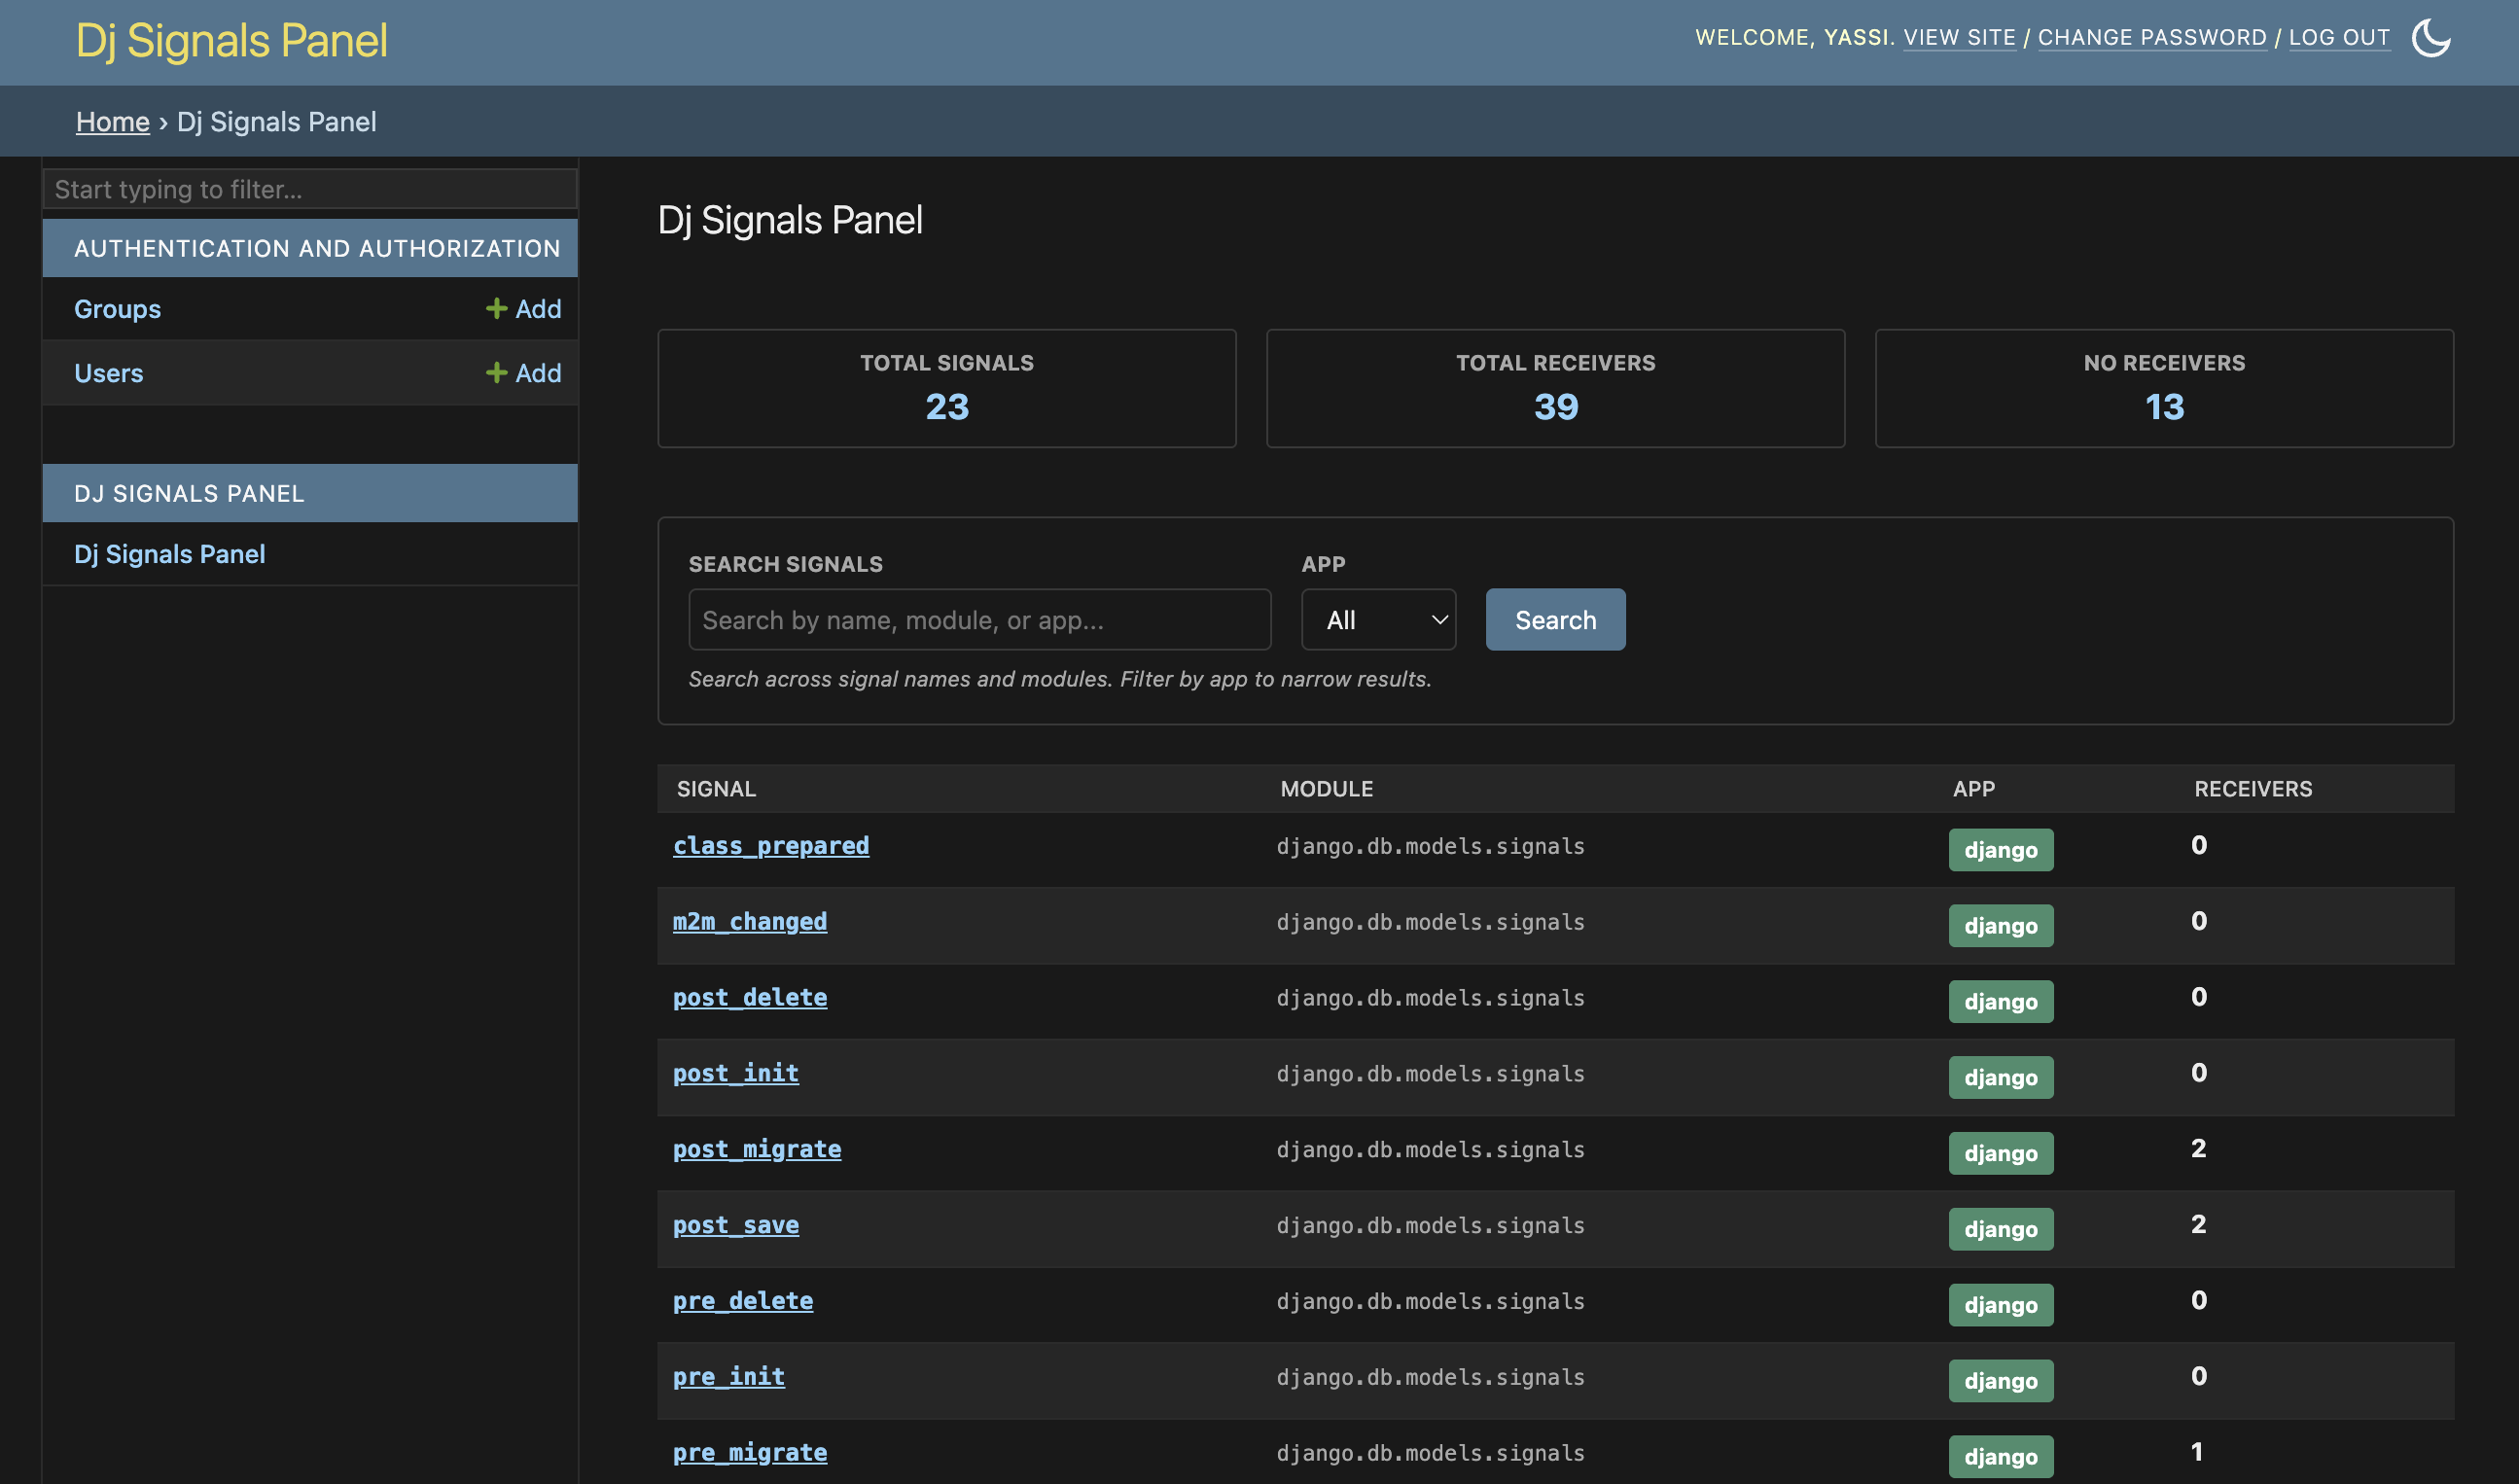Select Dj Signals Panel sidebar item
This screenshot has height=1484, width=2519.
click(x=169, y=554)
